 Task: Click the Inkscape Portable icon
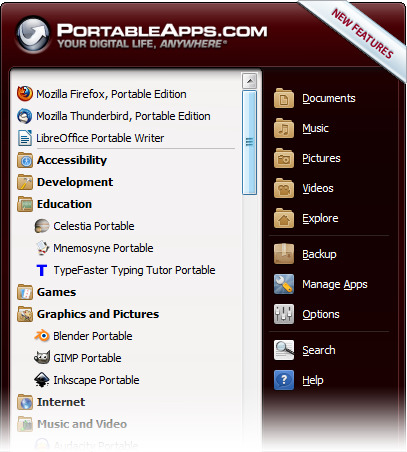point(42,380)
